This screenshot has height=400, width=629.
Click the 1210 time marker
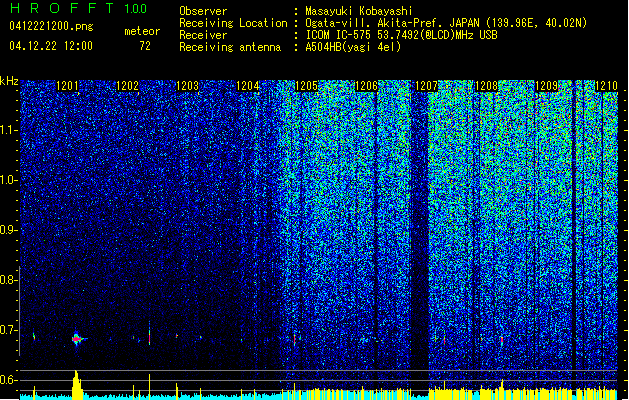tap(606, 86)
